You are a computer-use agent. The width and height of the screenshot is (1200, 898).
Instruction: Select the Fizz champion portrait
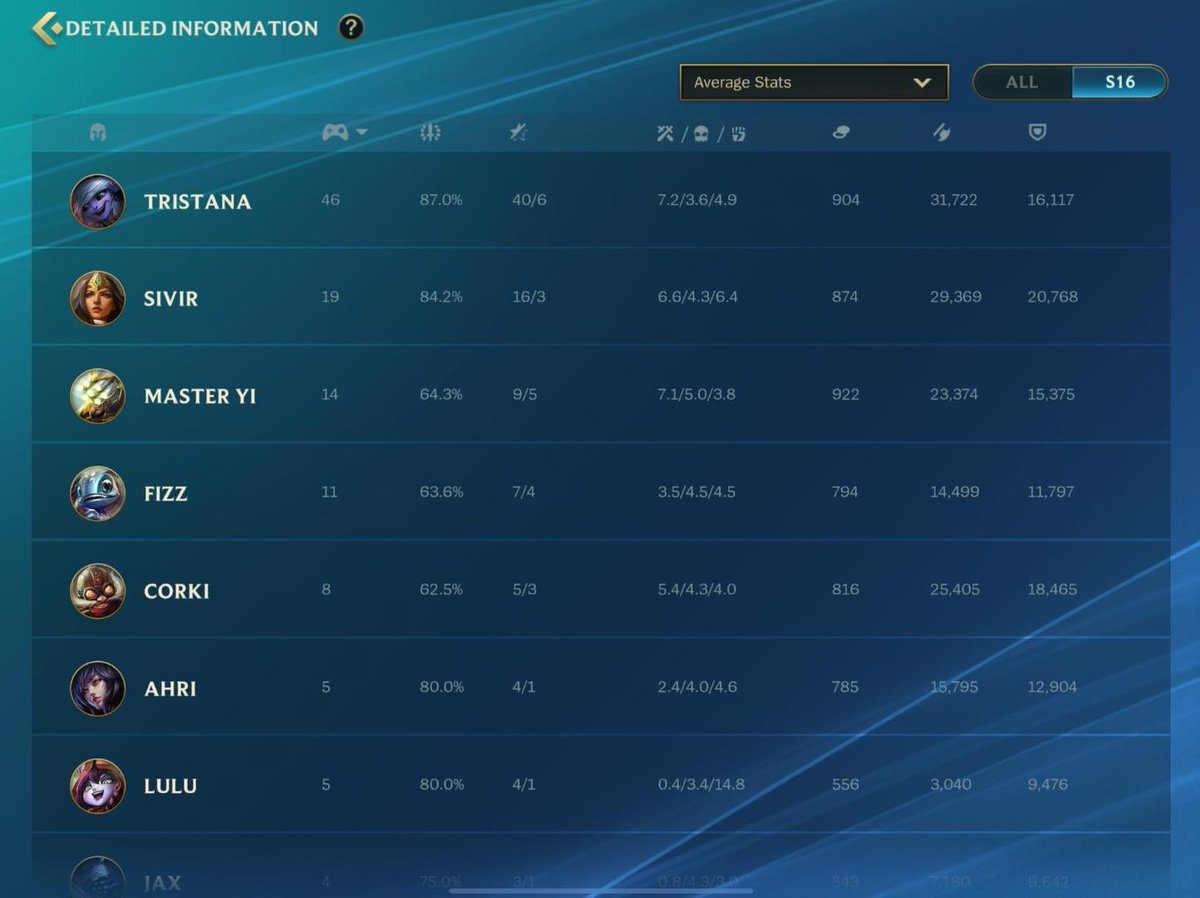point(98,493)
